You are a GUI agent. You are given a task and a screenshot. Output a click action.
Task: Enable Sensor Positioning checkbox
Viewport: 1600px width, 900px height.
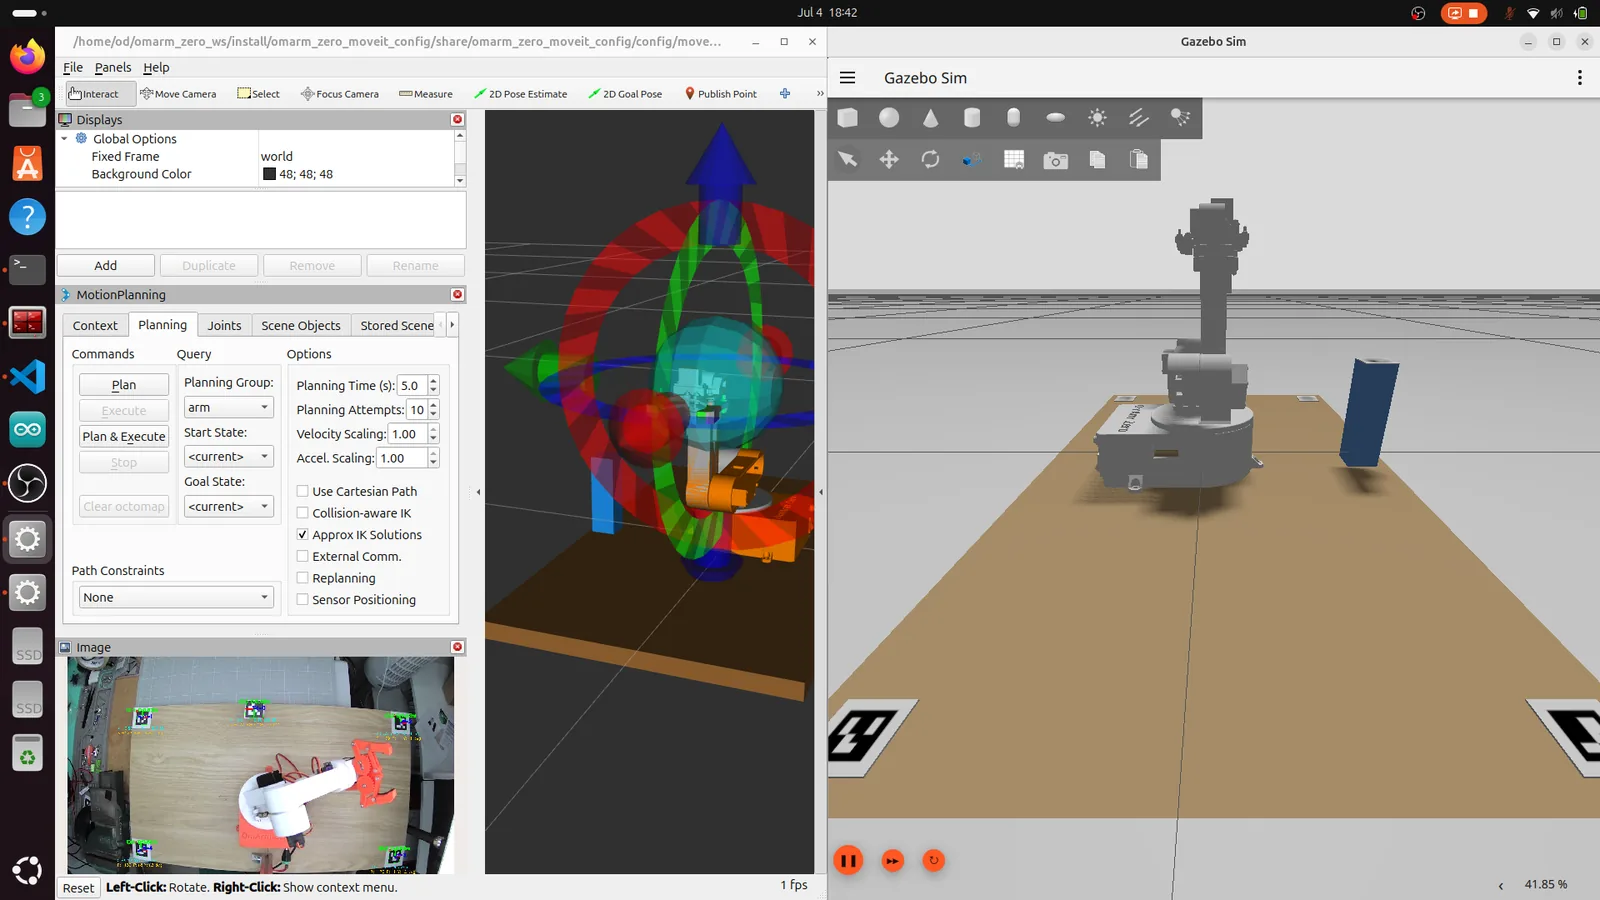[303, 600]
